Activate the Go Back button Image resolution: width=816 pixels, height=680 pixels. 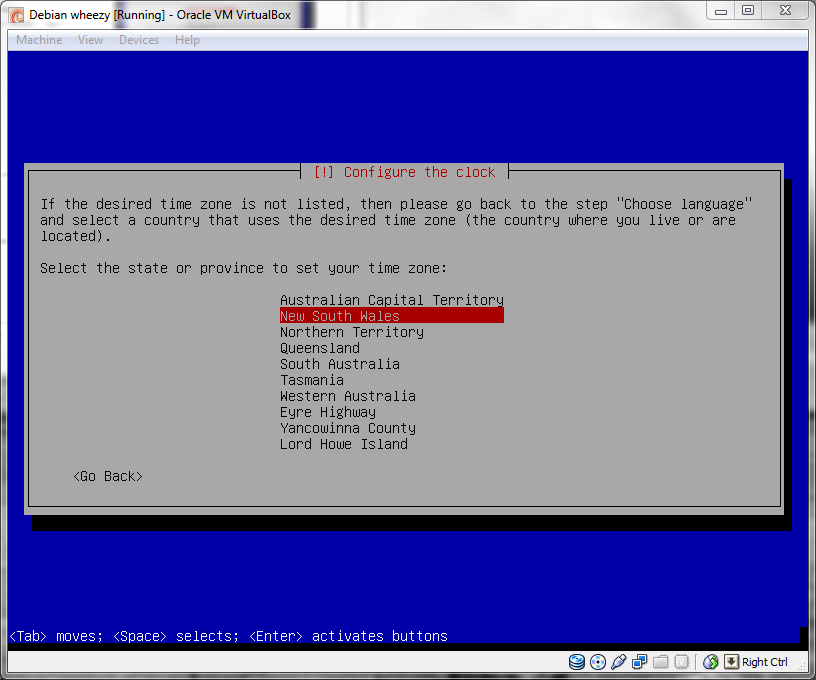(x=108, y=476)
